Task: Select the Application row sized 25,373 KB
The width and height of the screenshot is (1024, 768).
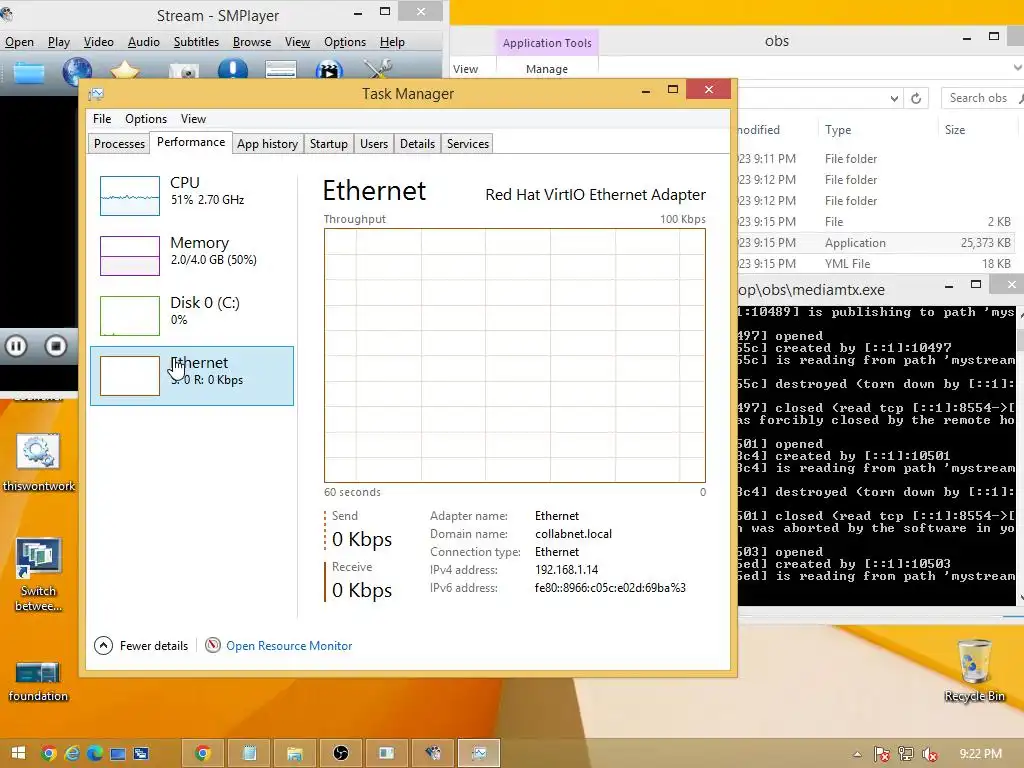Action: tap(877, 243)
